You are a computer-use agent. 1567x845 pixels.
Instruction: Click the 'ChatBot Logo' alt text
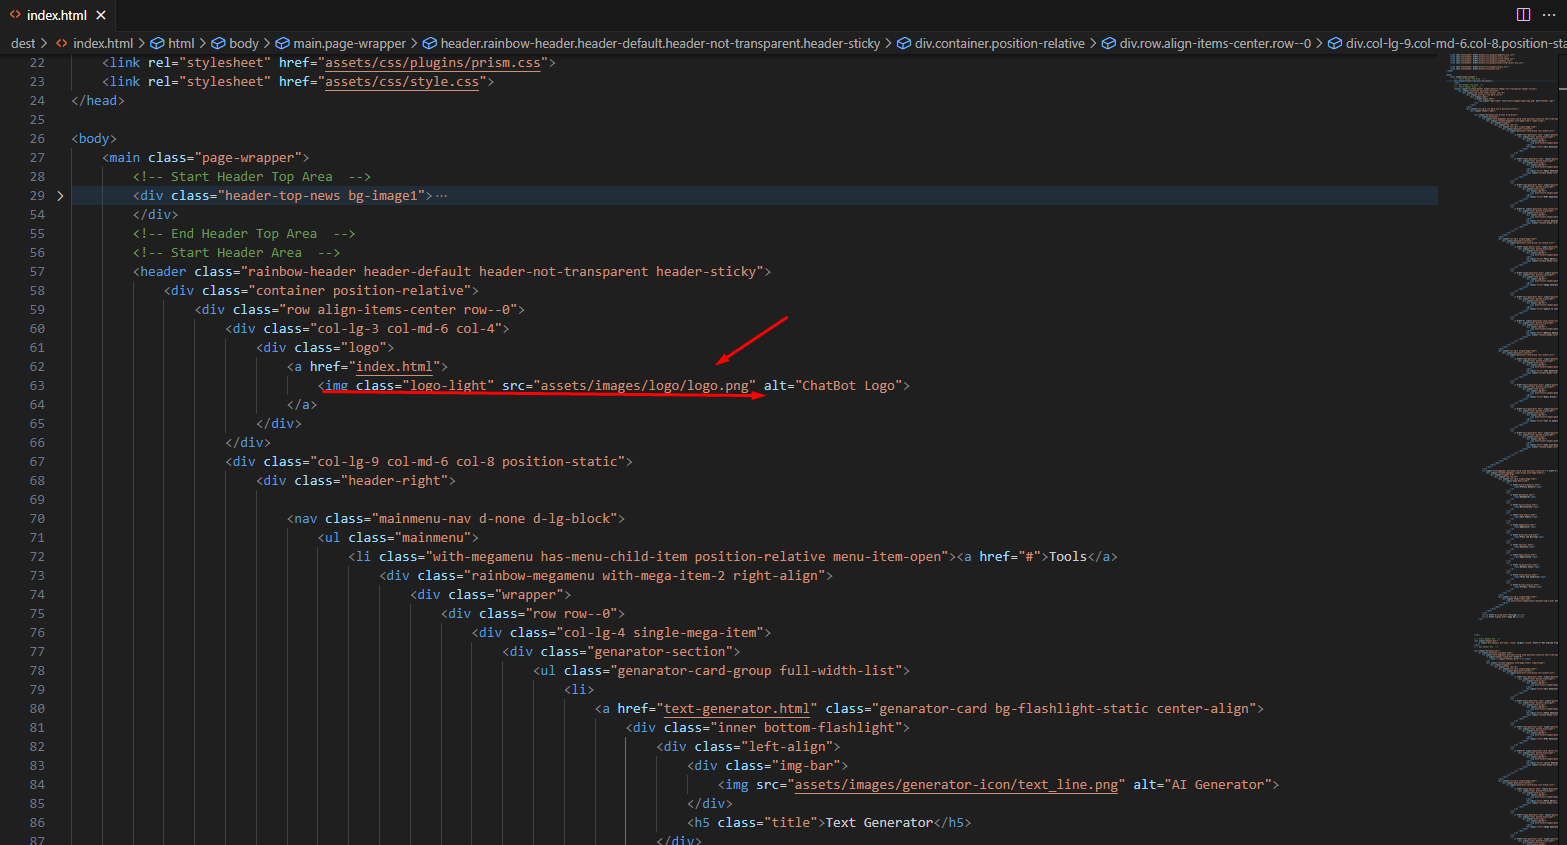point(848,386)
